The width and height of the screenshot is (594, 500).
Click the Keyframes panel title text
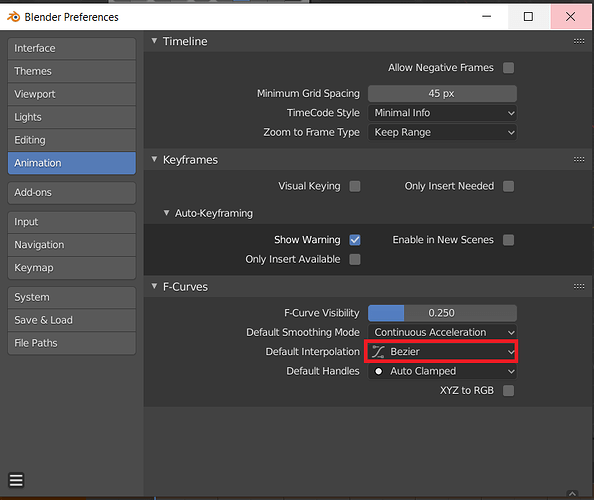tap(190, 160)
